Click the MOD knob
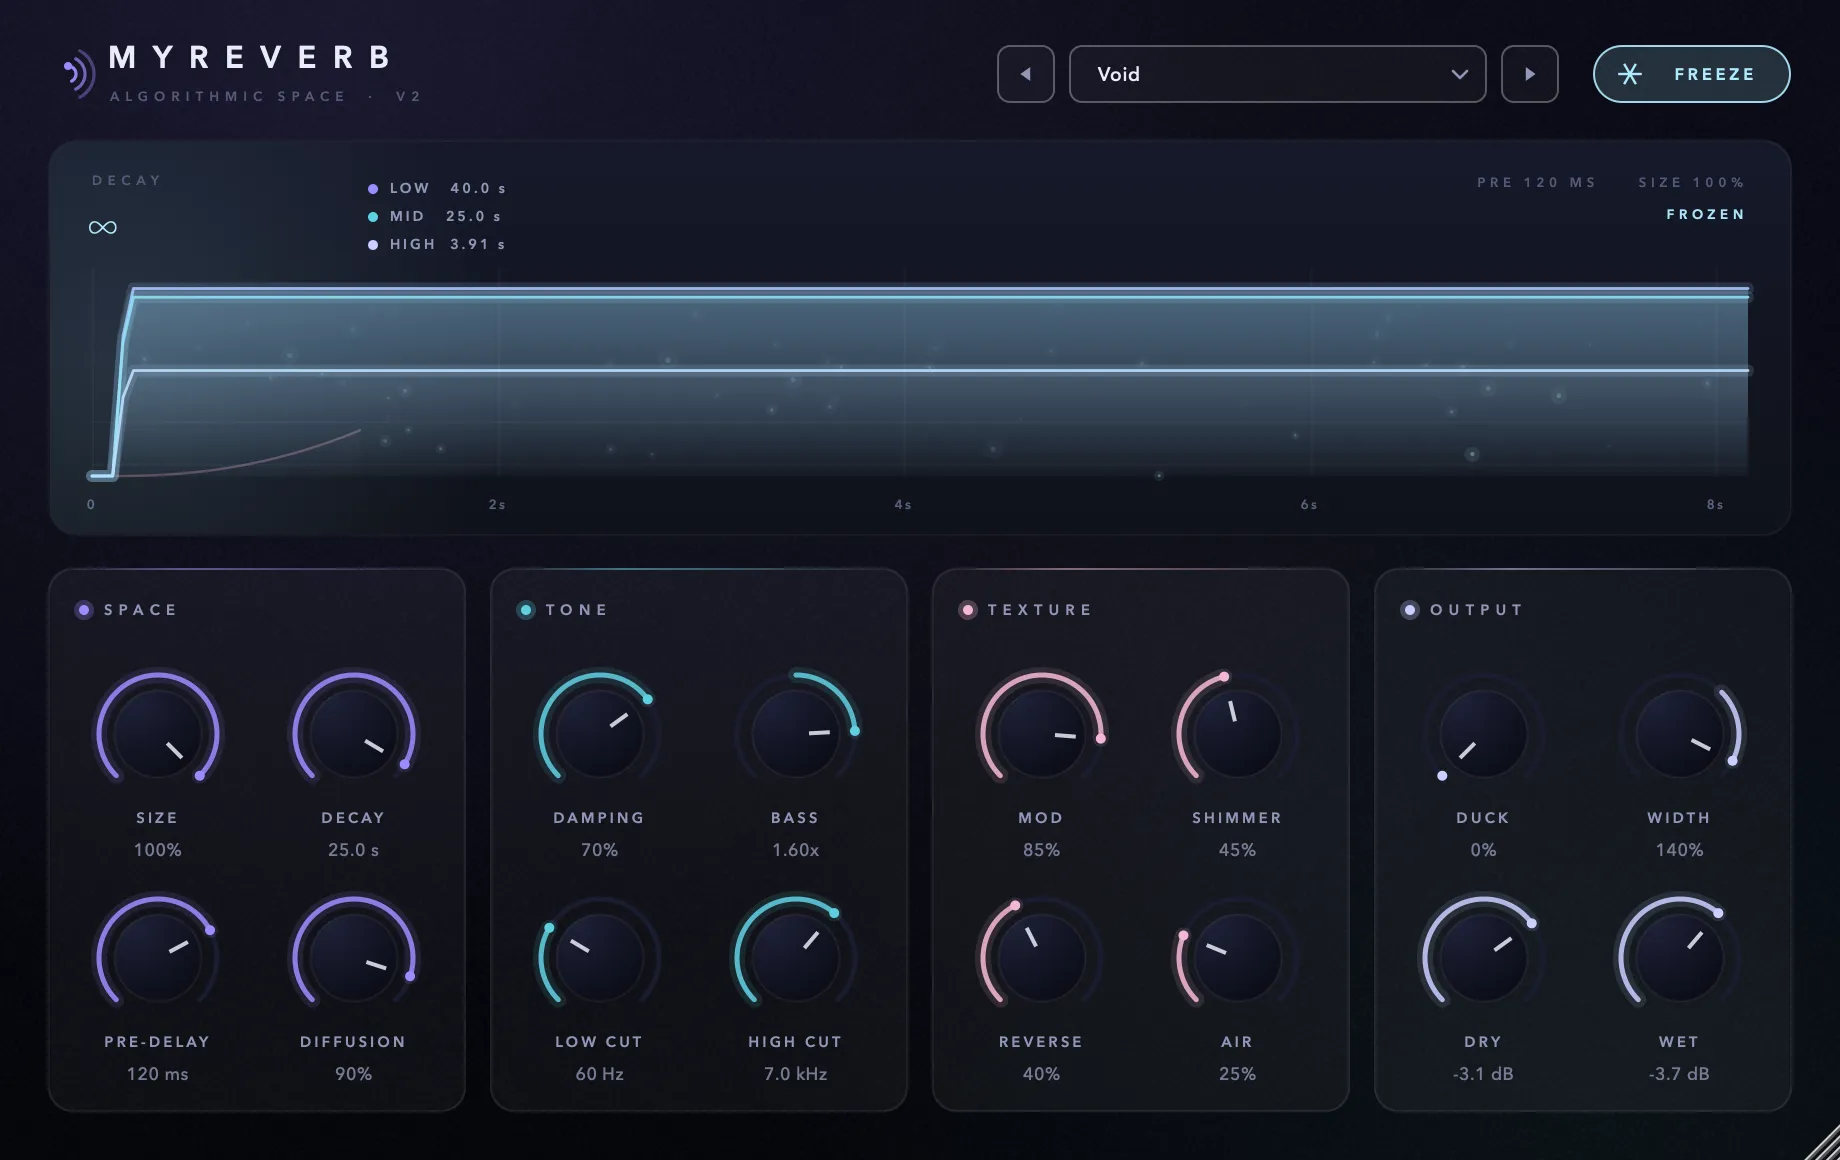This screenshot has height=1160, width=1840. point(1041,733)
